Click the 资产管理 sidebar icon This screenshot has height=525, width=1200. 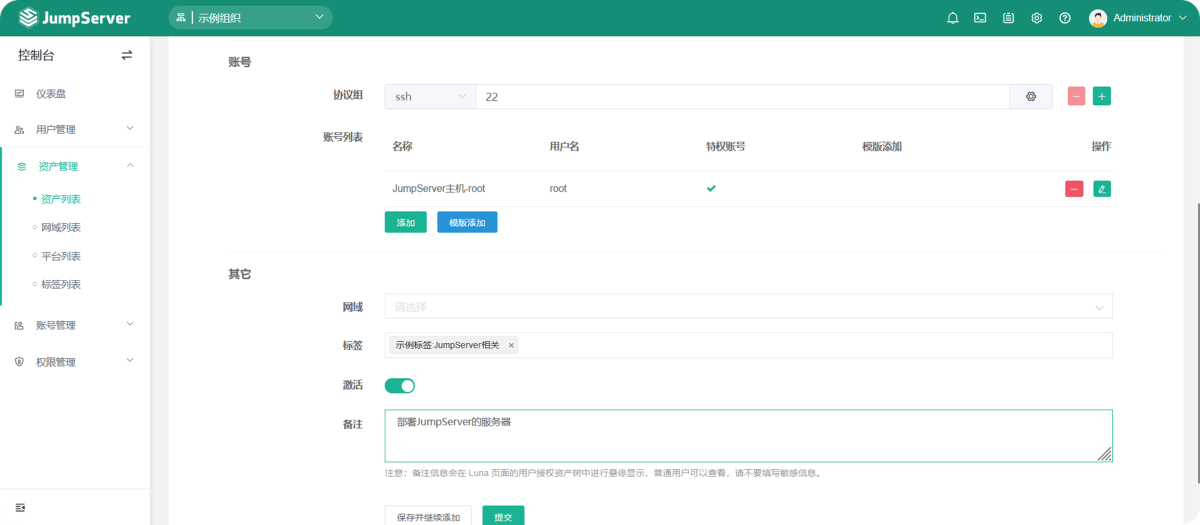pos(22,167)
